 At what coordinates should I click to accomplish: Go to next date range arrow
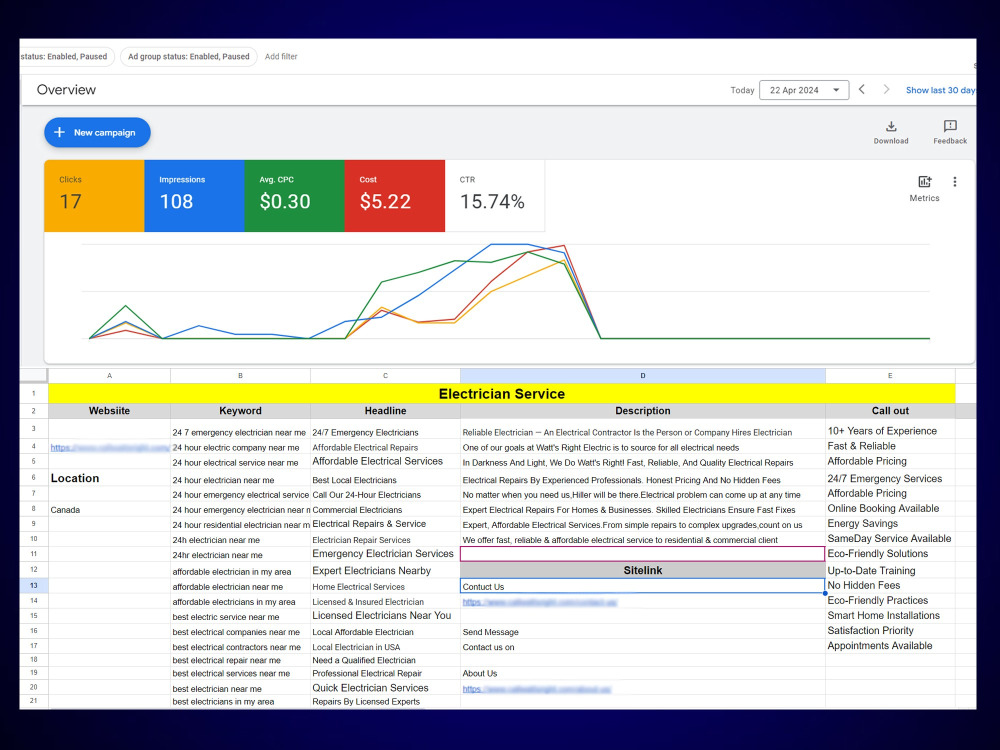(886, 90)
